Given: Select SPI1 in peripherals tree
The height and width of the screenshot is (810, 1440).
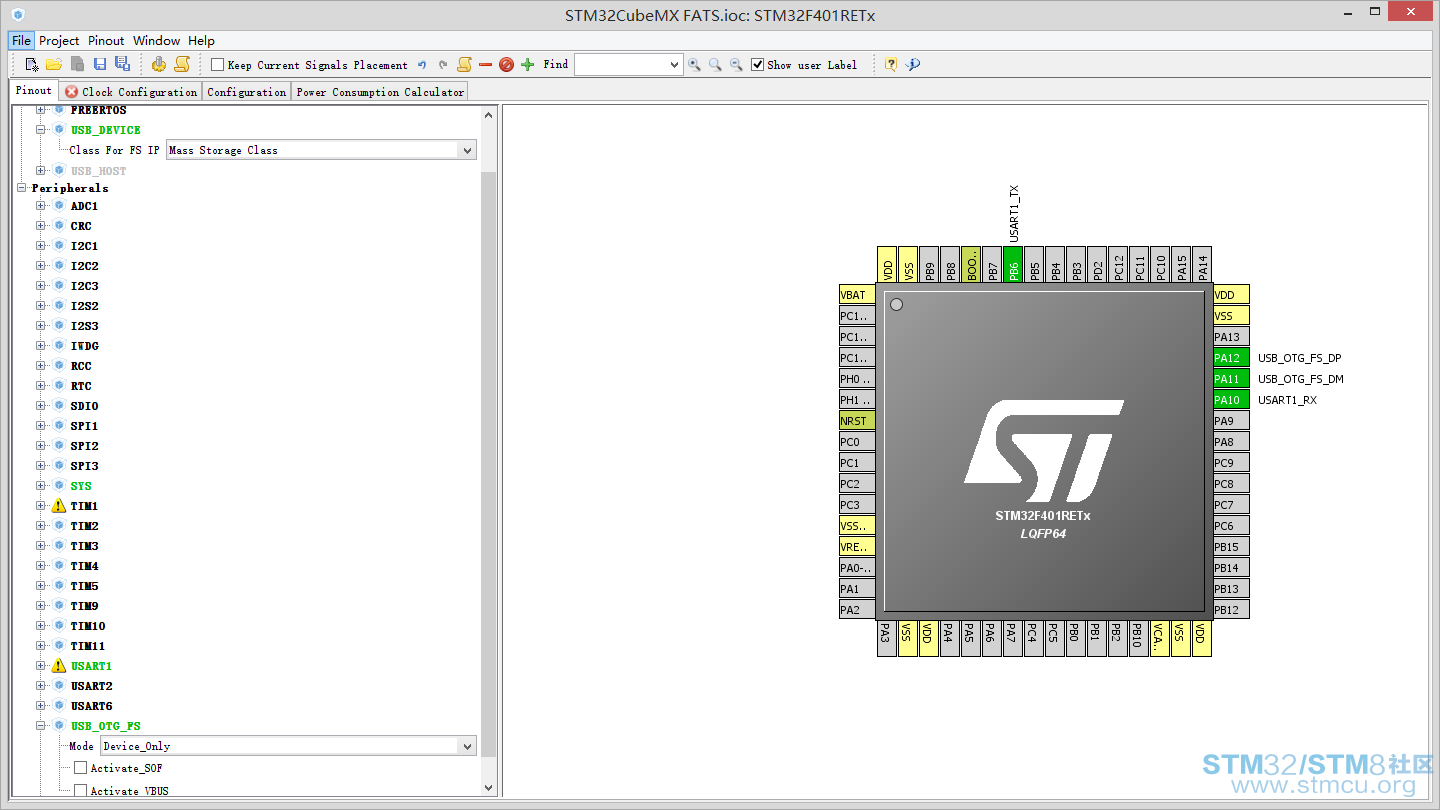Looking at the screenshot, I should 84,426.
